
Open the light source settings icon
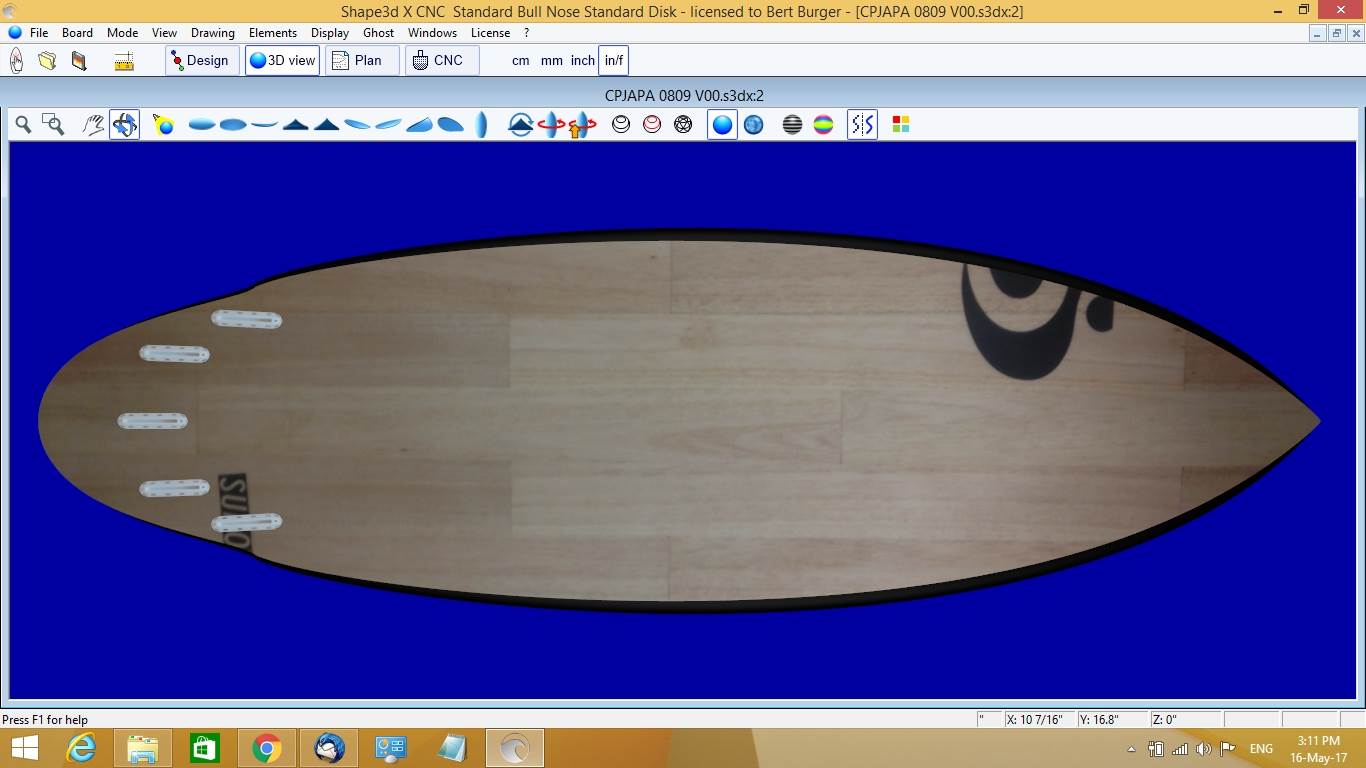(x=163, y=124)
